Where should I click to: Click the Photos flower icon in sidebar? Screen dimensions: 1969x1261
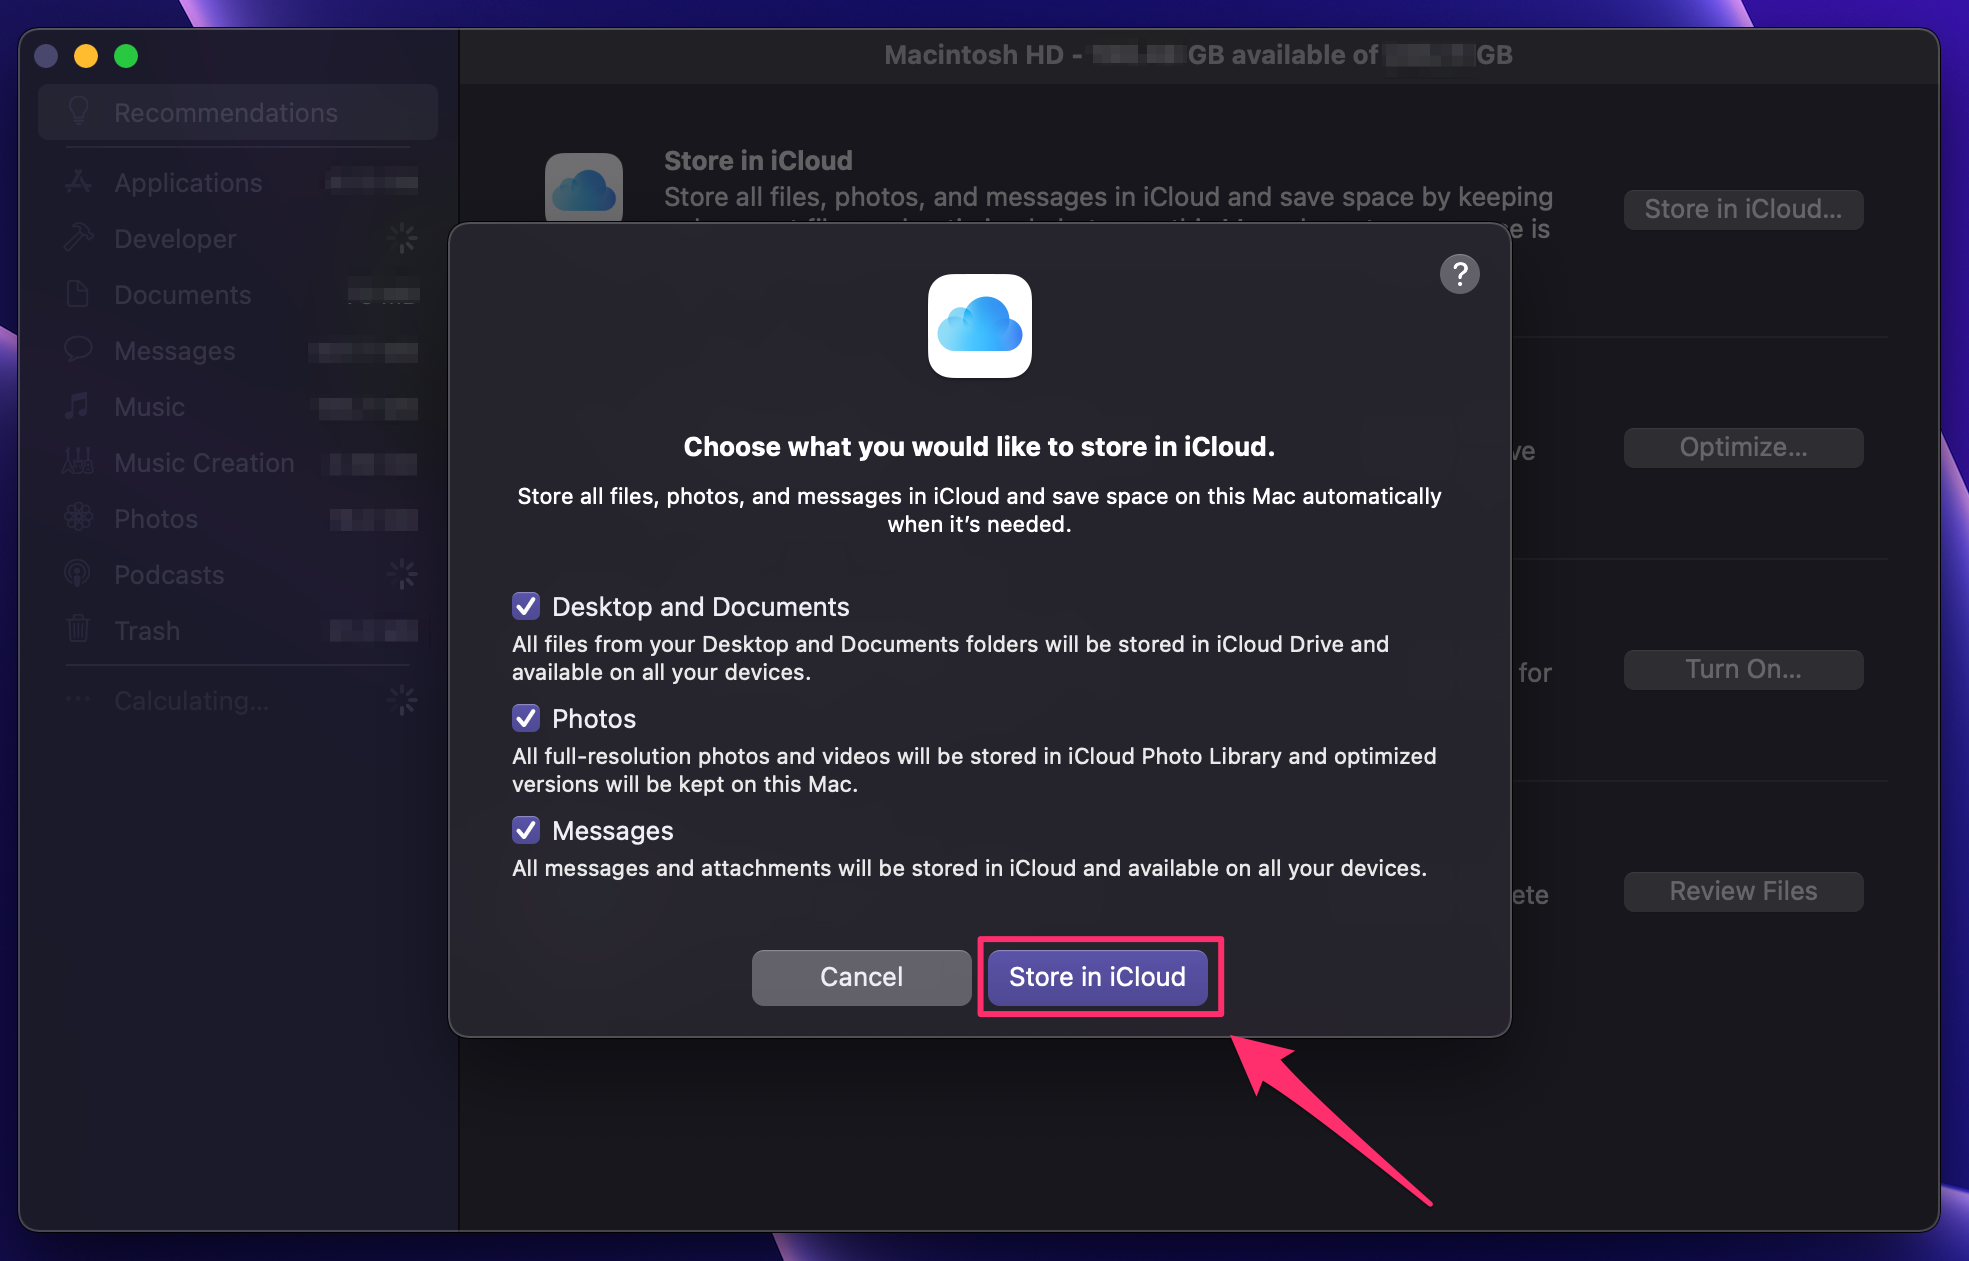(x=78, y=518)
